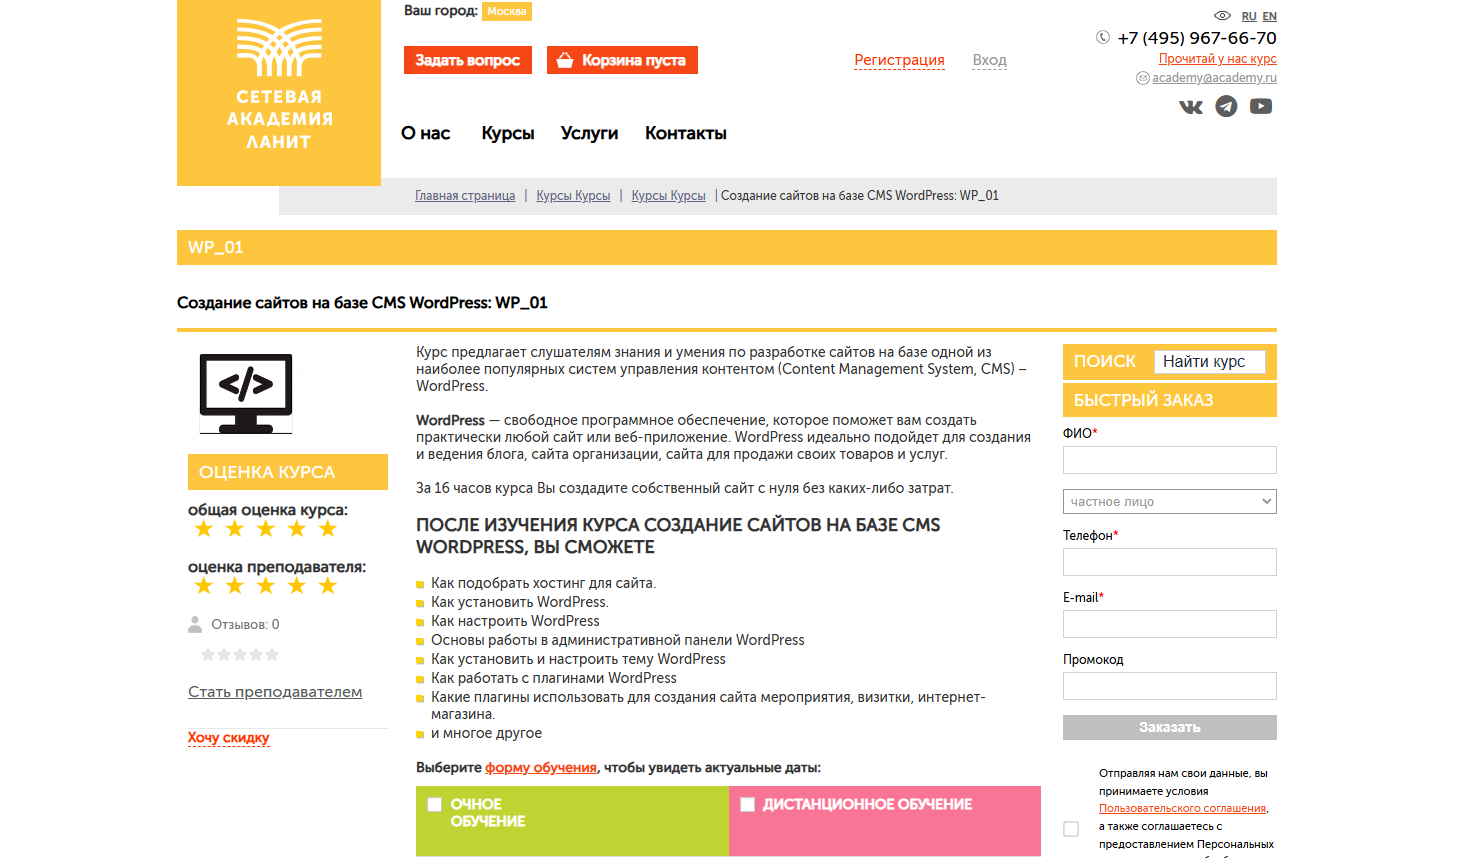Click the WP_01 yellow header bar
This screenshot has height=858, width=1472.
(x=727, y=248)
